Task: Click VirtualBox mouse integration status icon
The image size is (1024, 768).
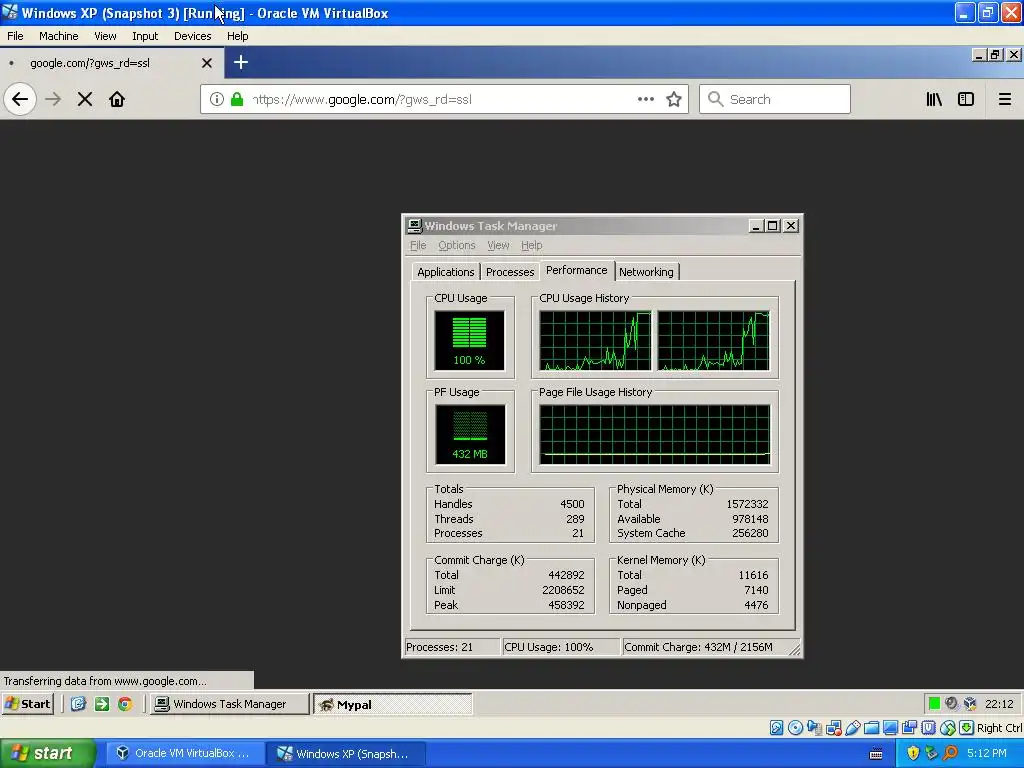Action: (x=948, y=728)
